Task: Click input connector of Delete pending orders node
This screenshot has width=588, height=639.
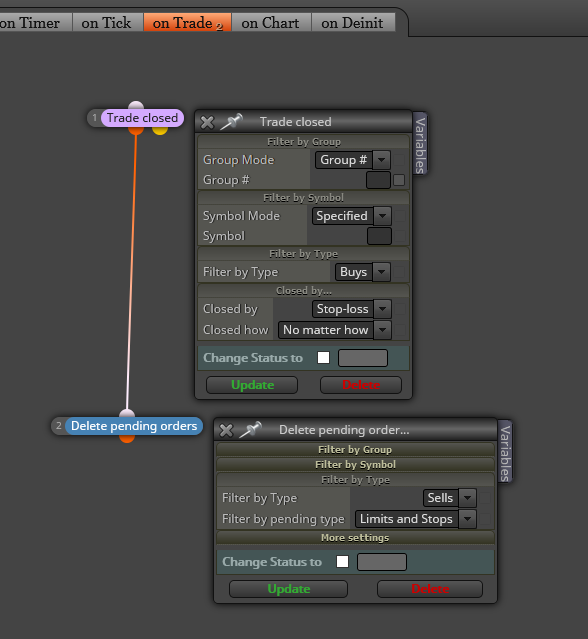Action: (127, 414)
